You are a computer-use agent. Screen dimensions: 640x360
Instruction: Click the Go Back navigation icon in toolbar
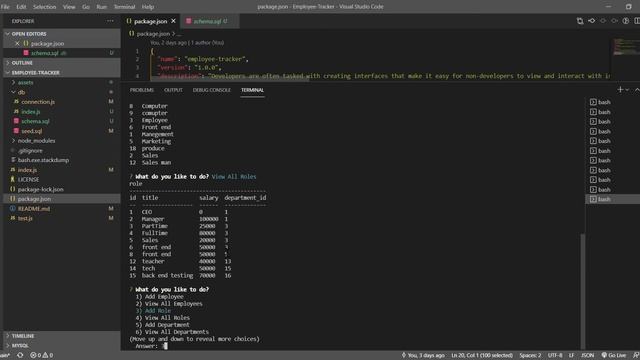point(591,21)
